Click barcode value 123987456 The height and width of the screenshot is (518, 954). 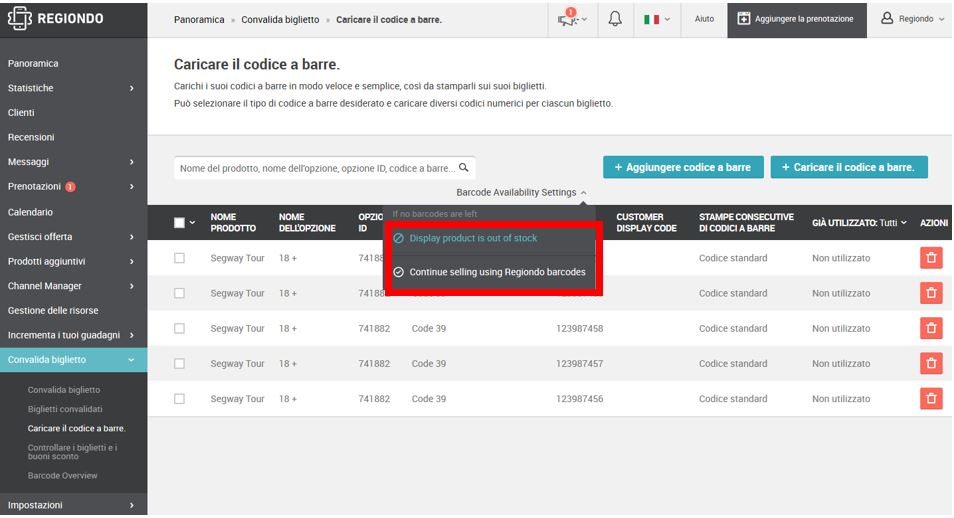point(579,399)
